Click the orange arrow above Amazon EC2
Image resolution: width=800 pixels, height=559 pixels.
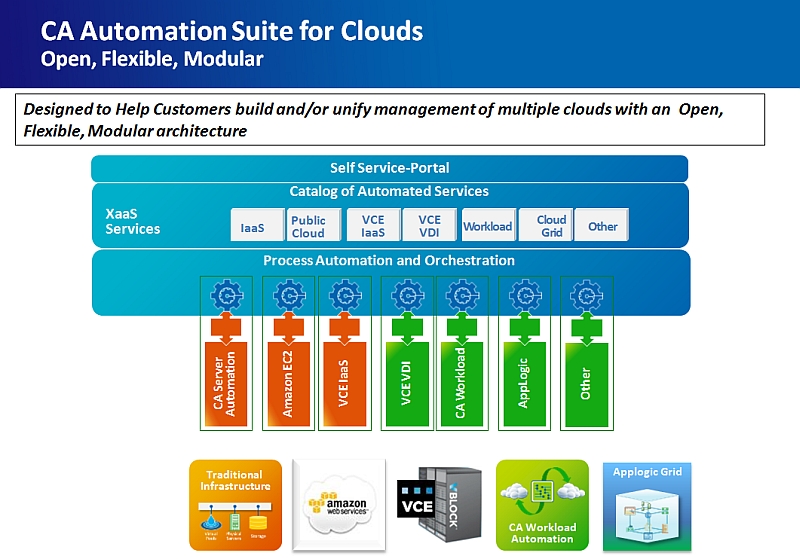[x=289, y=327]
